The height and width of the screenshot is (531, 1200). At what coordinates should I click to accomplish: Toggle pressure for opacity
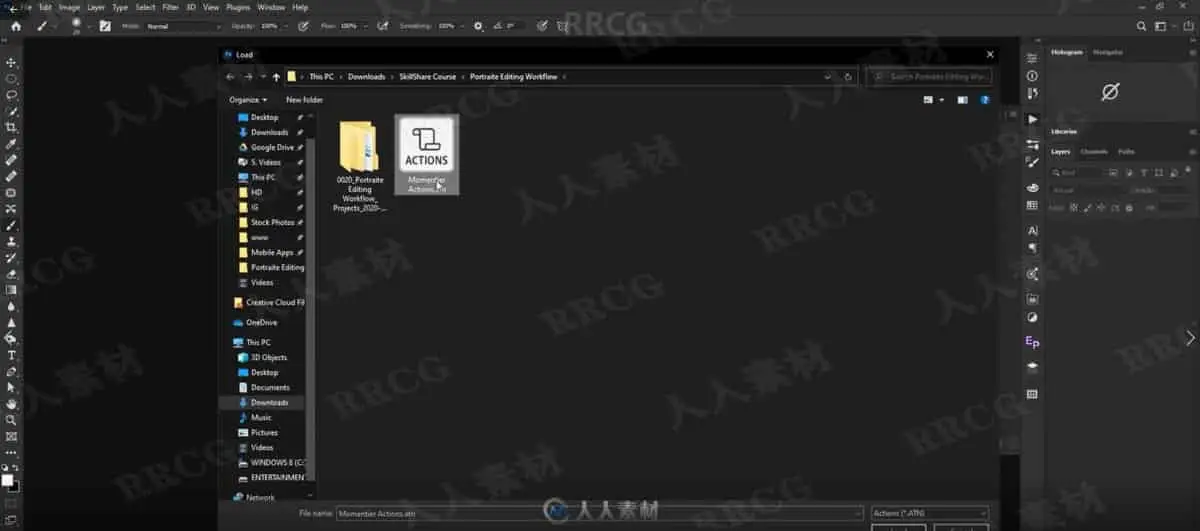pyautogui.click(x=303, y=26)
